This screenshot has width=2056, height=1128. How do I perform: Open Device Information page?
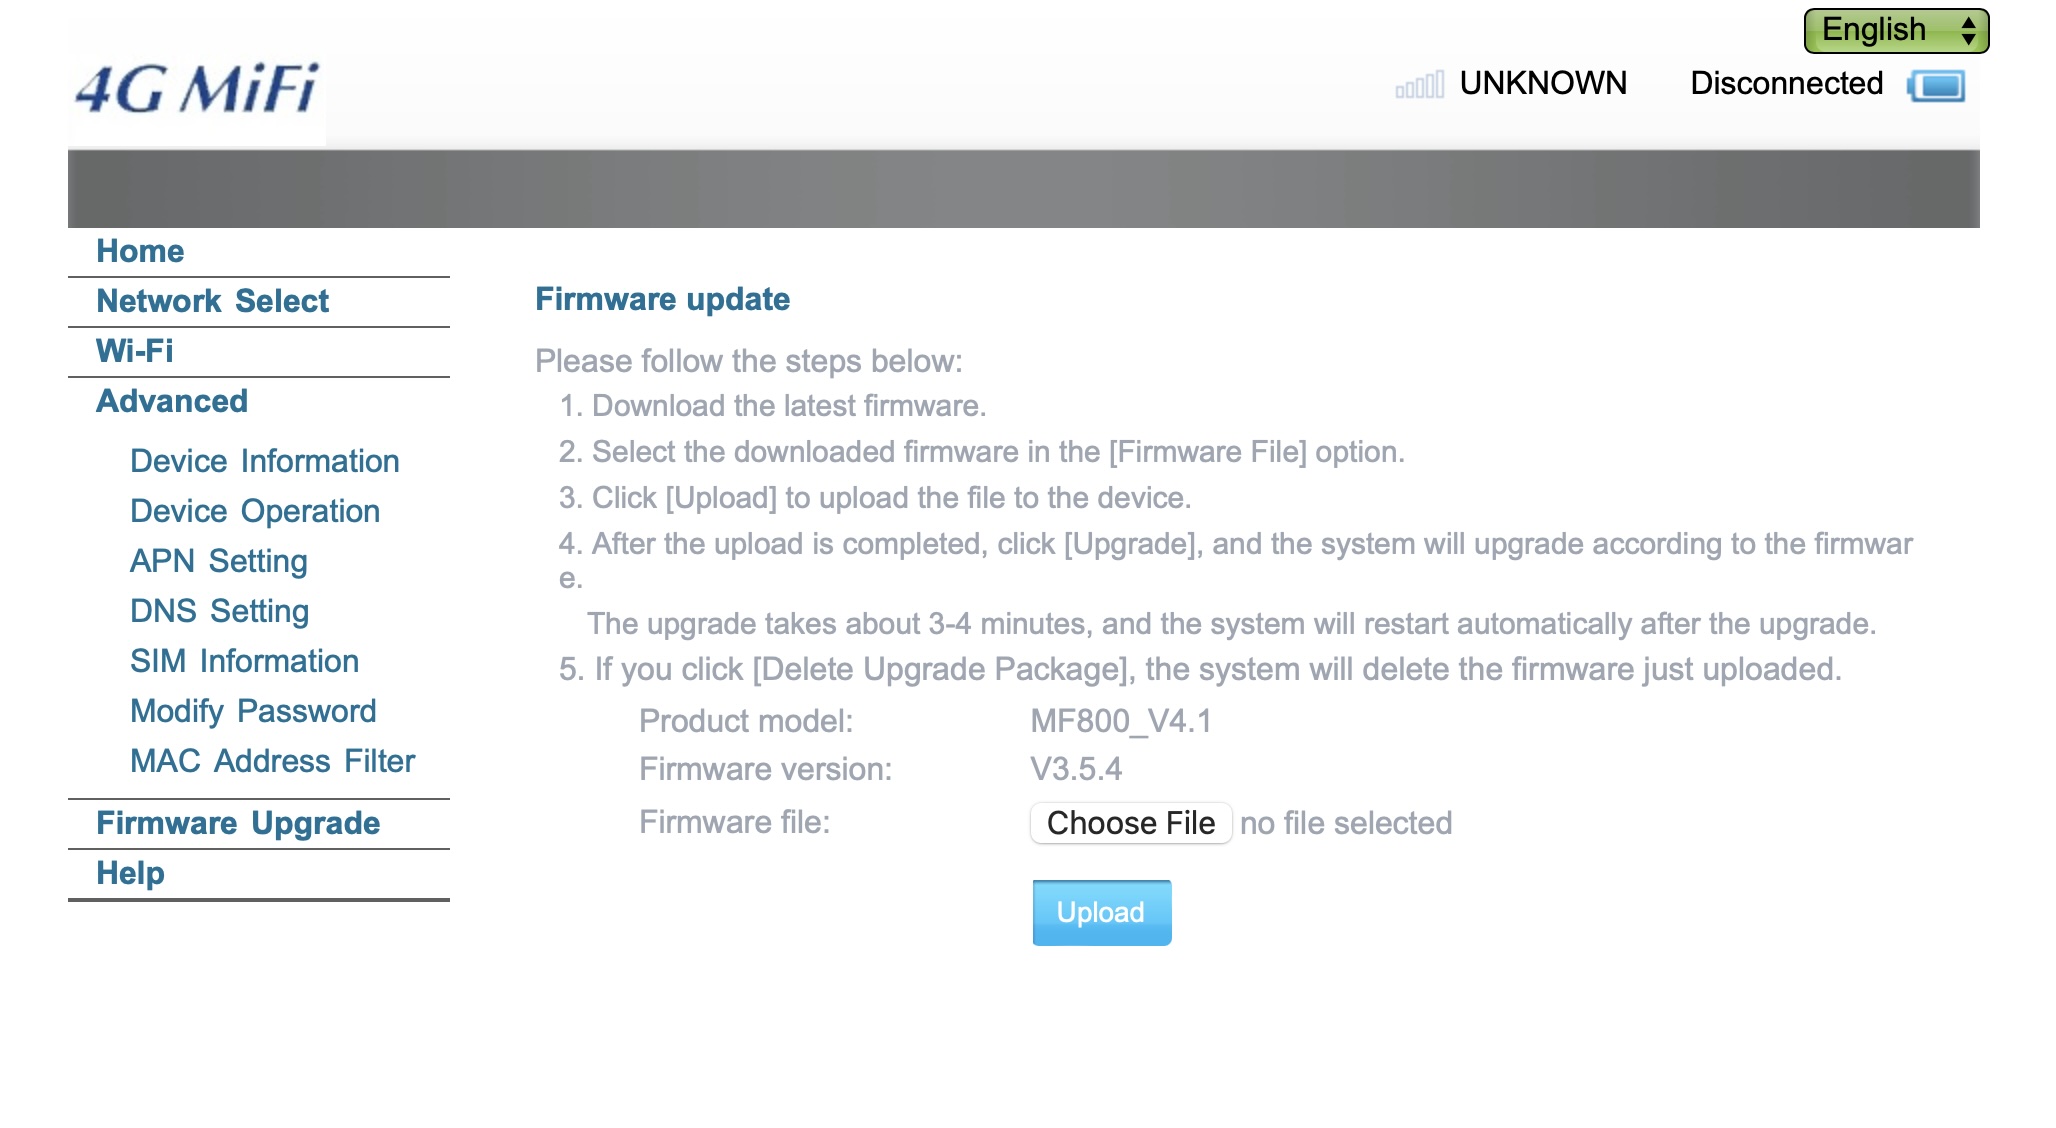pos(265,461)
